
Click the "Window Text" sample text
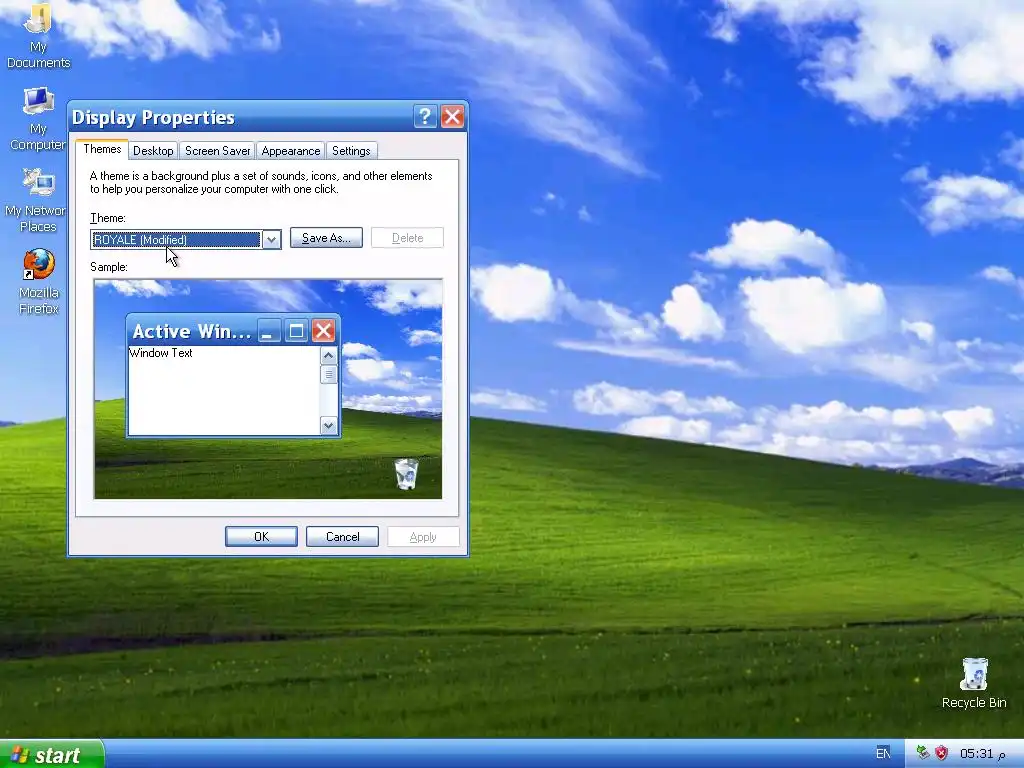pos(161,353)
